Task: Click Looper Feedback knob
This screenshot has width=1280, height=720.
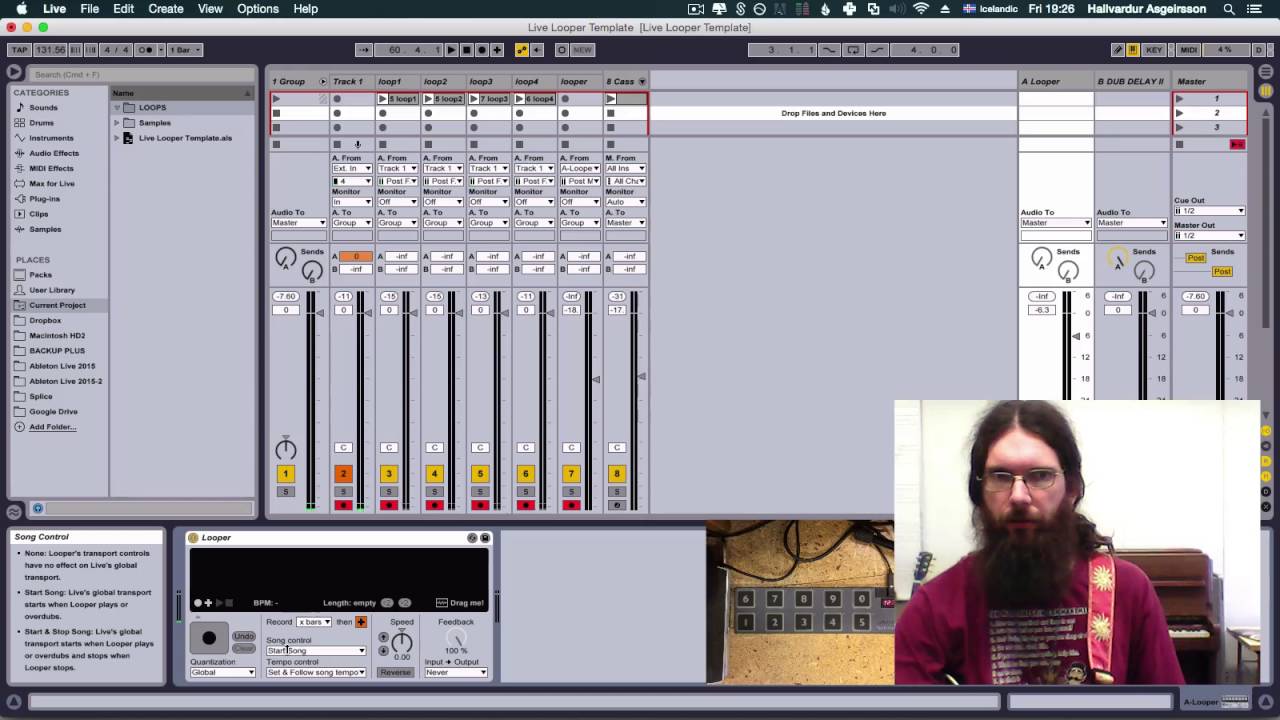Action: (456, 639)
